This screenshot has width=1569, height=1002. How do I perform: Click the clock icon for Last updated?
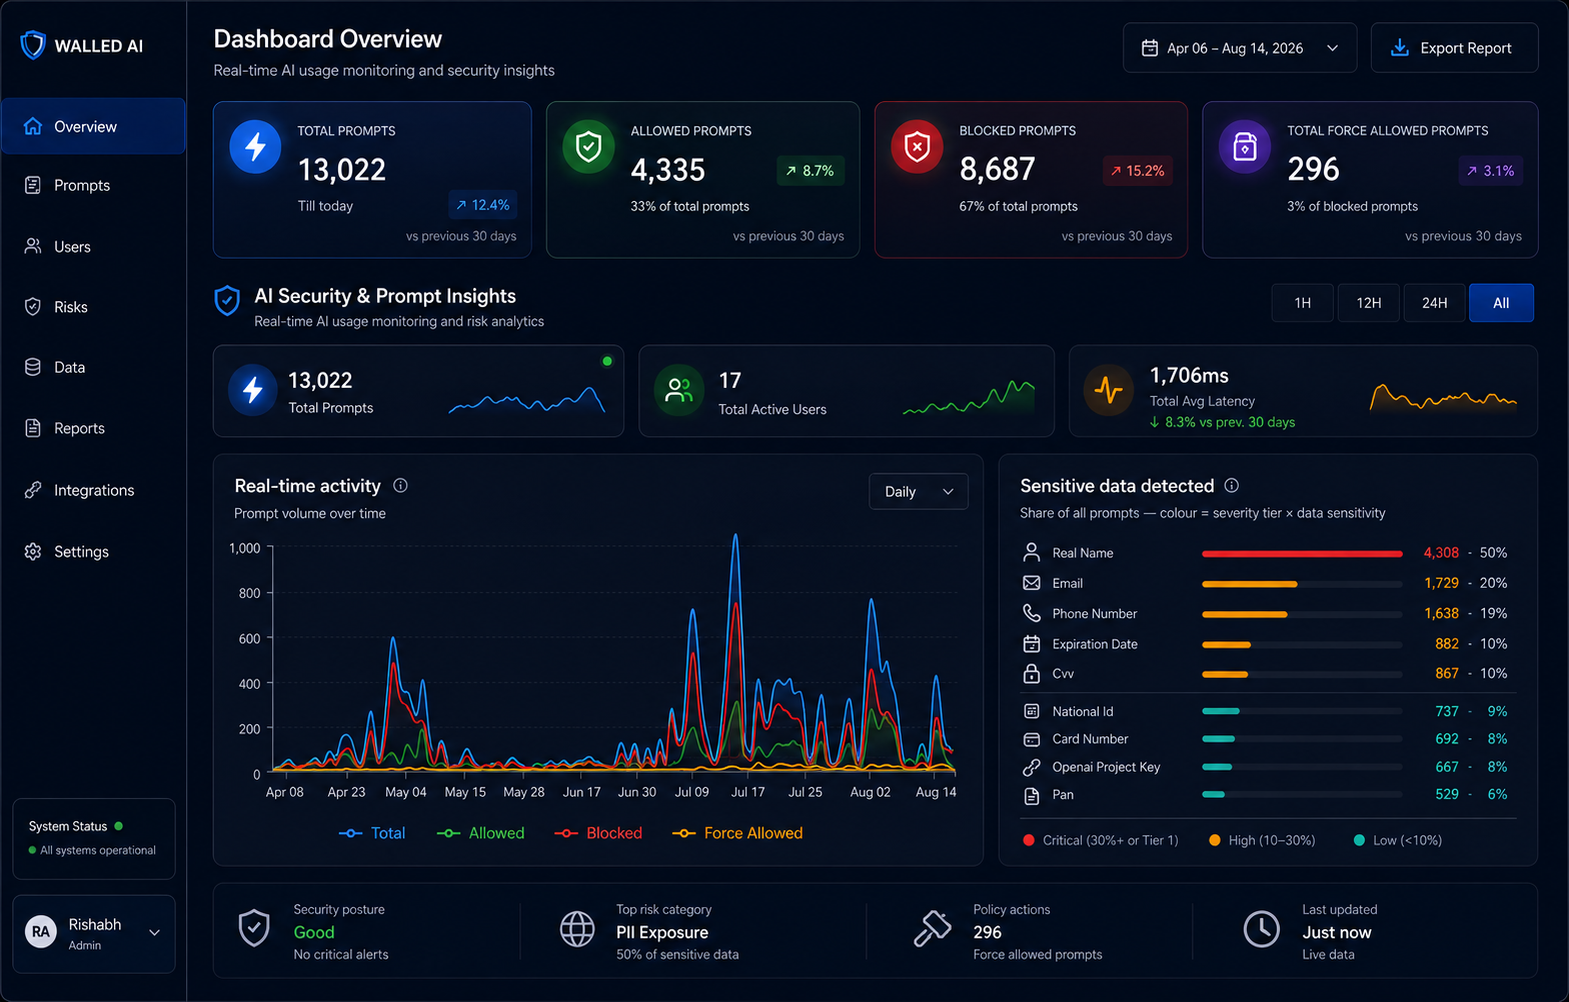coord(1261,929)
